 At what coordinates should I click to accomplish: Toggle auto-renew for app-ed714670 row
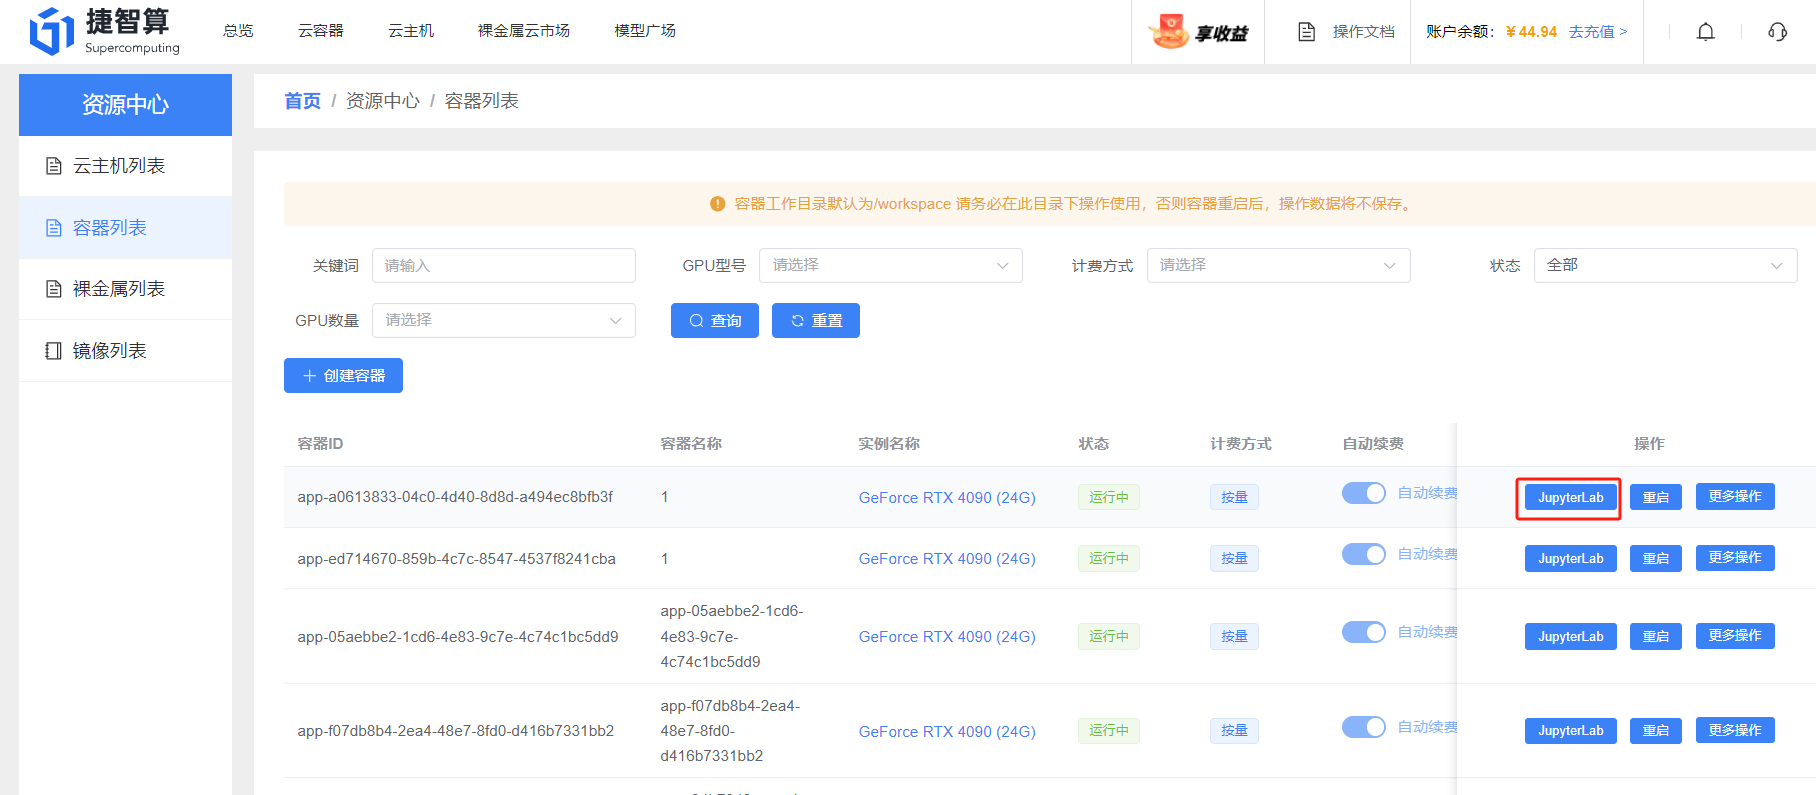point(1363,554)
